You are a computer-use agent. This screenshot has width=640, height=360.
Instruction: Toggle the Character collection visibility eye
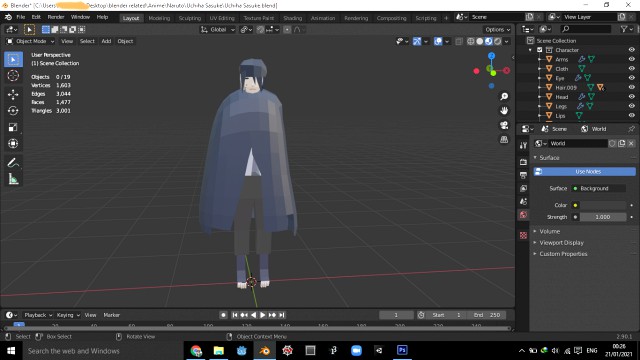click(x=631, y=50)
